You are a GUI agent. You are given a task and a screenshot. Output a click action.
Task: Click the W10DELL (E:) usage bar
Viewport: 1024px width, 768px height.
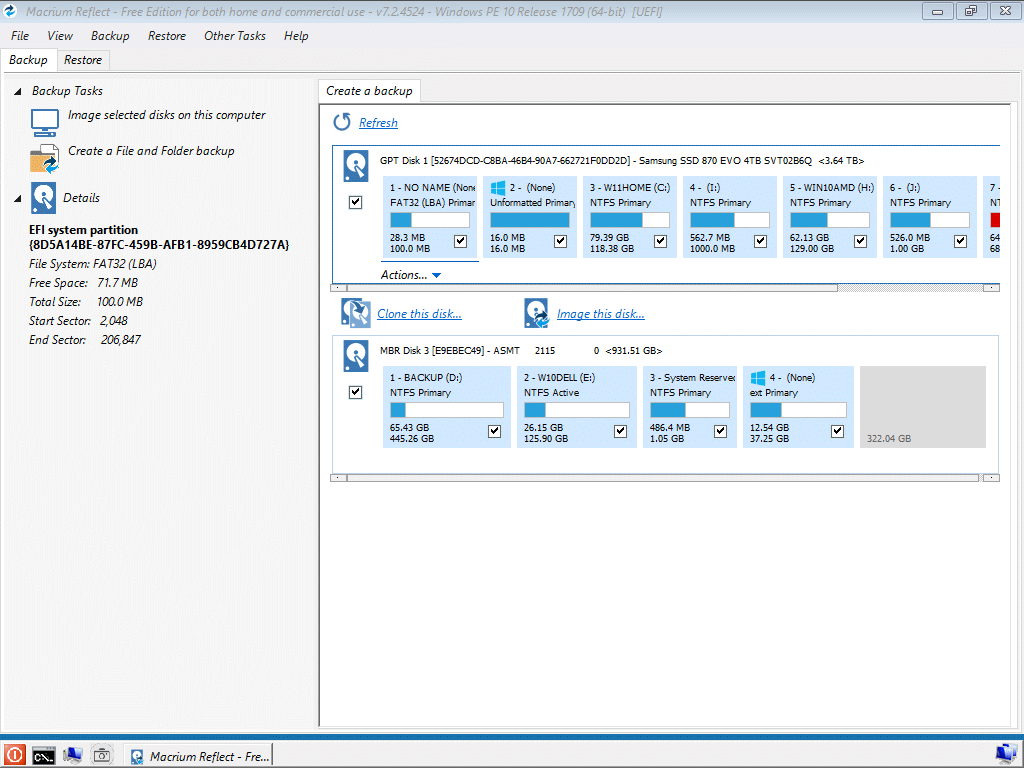[x=577, y=410]
